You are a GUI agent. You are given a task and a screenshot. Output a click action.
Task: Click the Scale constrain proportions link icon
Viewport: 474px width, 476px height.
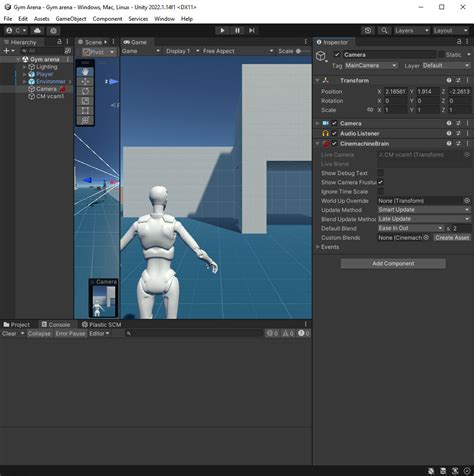tap(370, 110)
